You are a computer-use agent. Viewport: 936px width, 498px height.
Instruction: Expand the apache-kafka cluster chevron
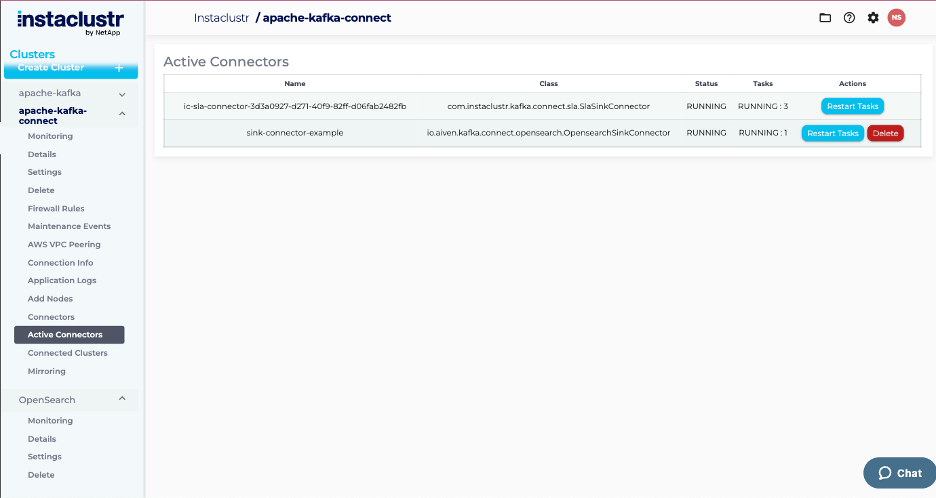122,93
